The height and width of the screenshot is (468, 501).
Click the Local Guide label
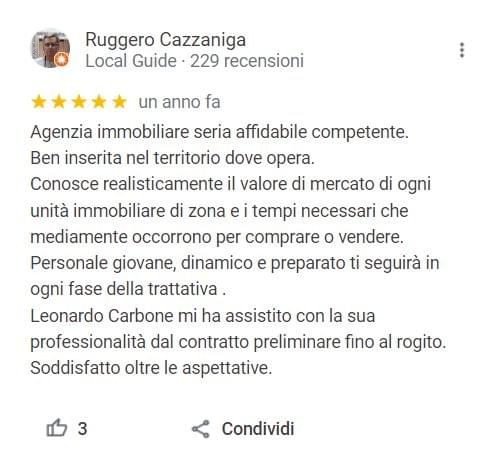pyautogui.click(x=131, y=61)
